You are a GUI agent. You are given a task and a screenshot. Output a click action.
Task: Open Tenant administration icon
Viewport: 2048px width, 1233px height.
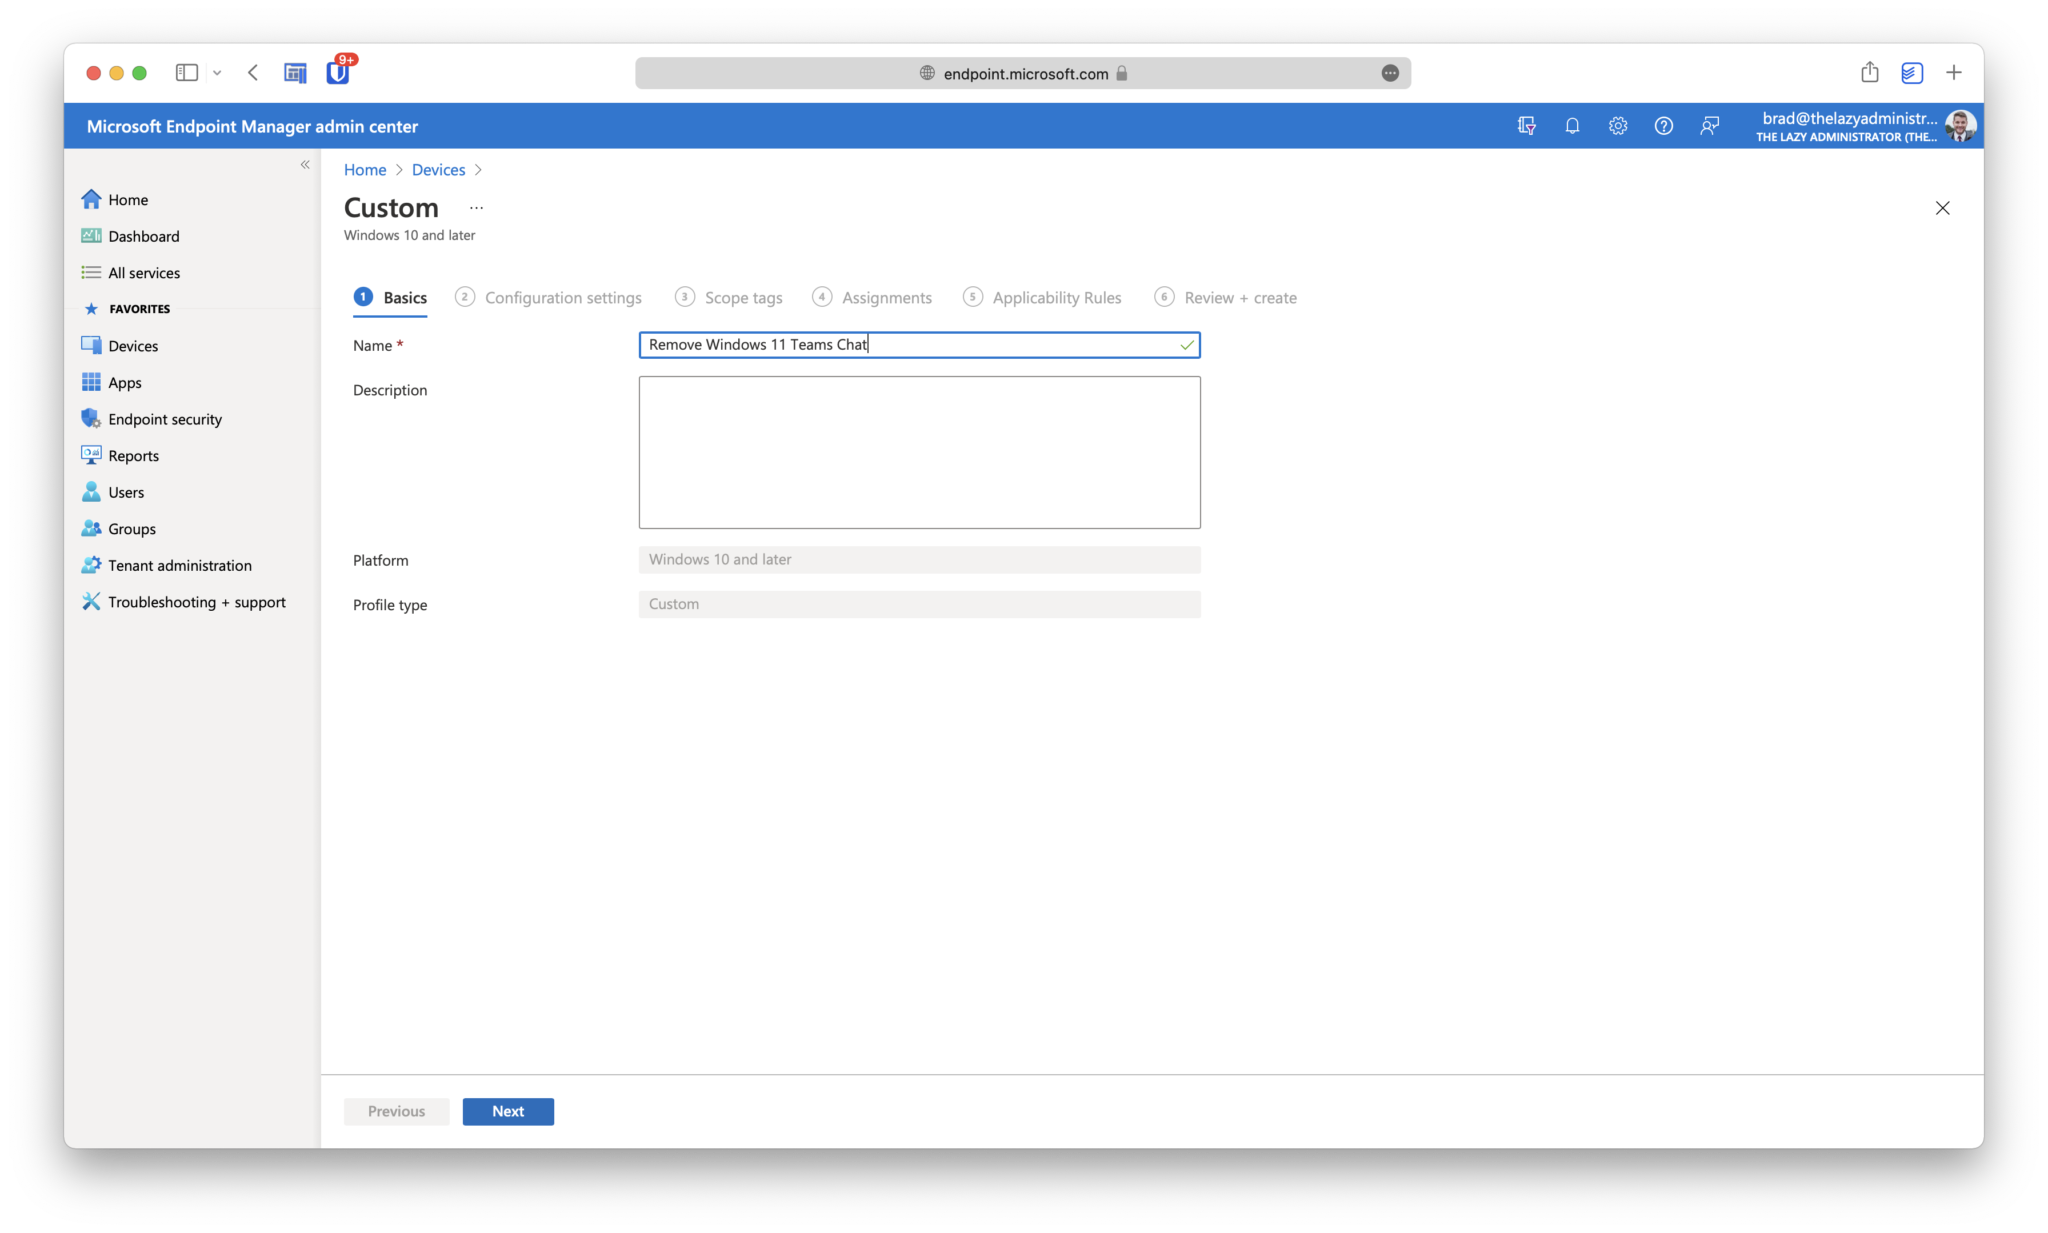coord(91,565)
